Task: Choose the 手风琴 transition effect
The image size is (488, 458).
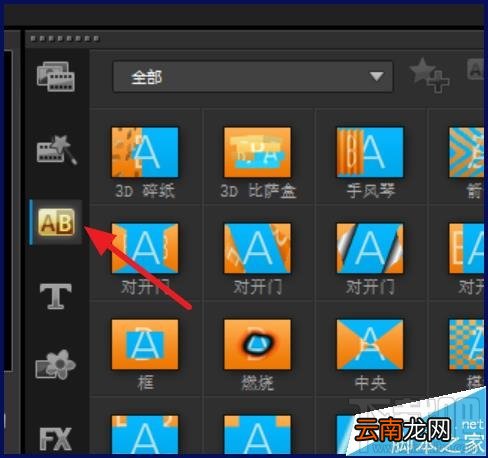Action: pos(370,152)
